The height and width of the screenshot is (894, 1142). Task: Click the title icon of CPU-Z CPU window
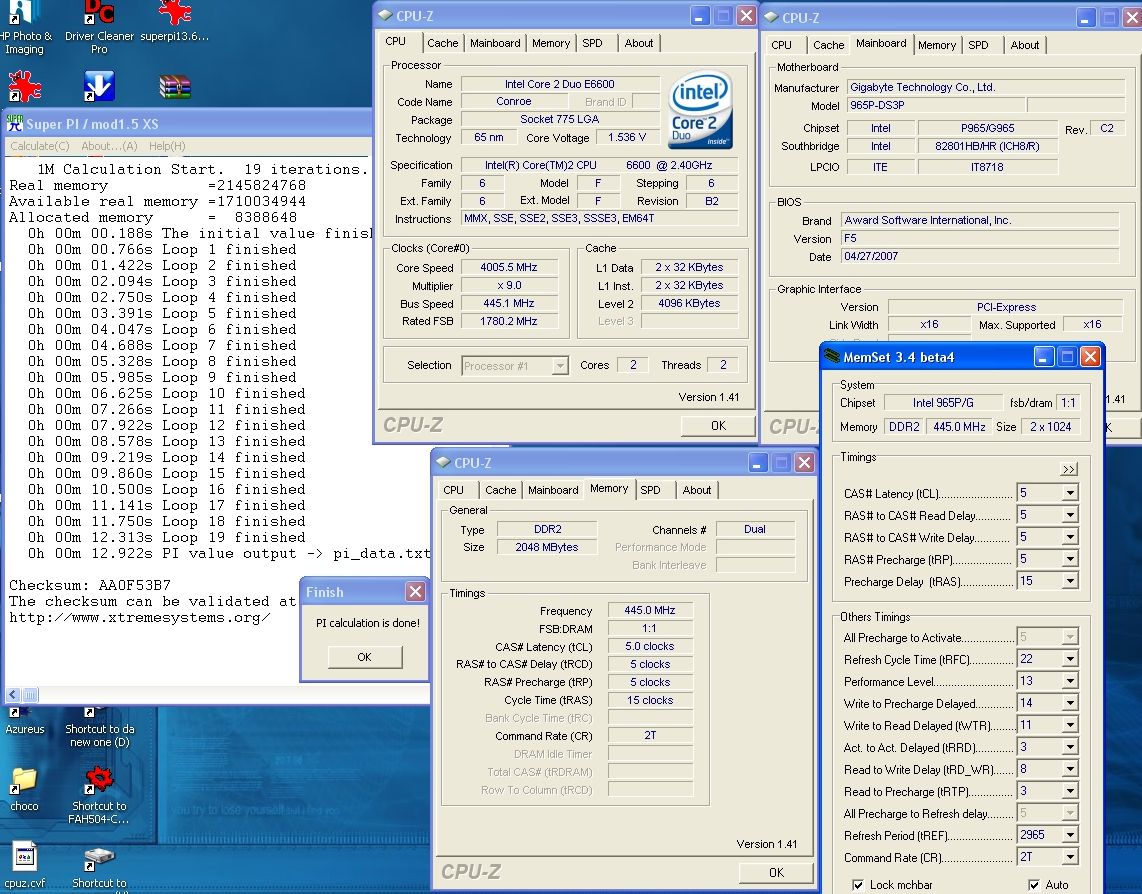[x=385, y=15]
